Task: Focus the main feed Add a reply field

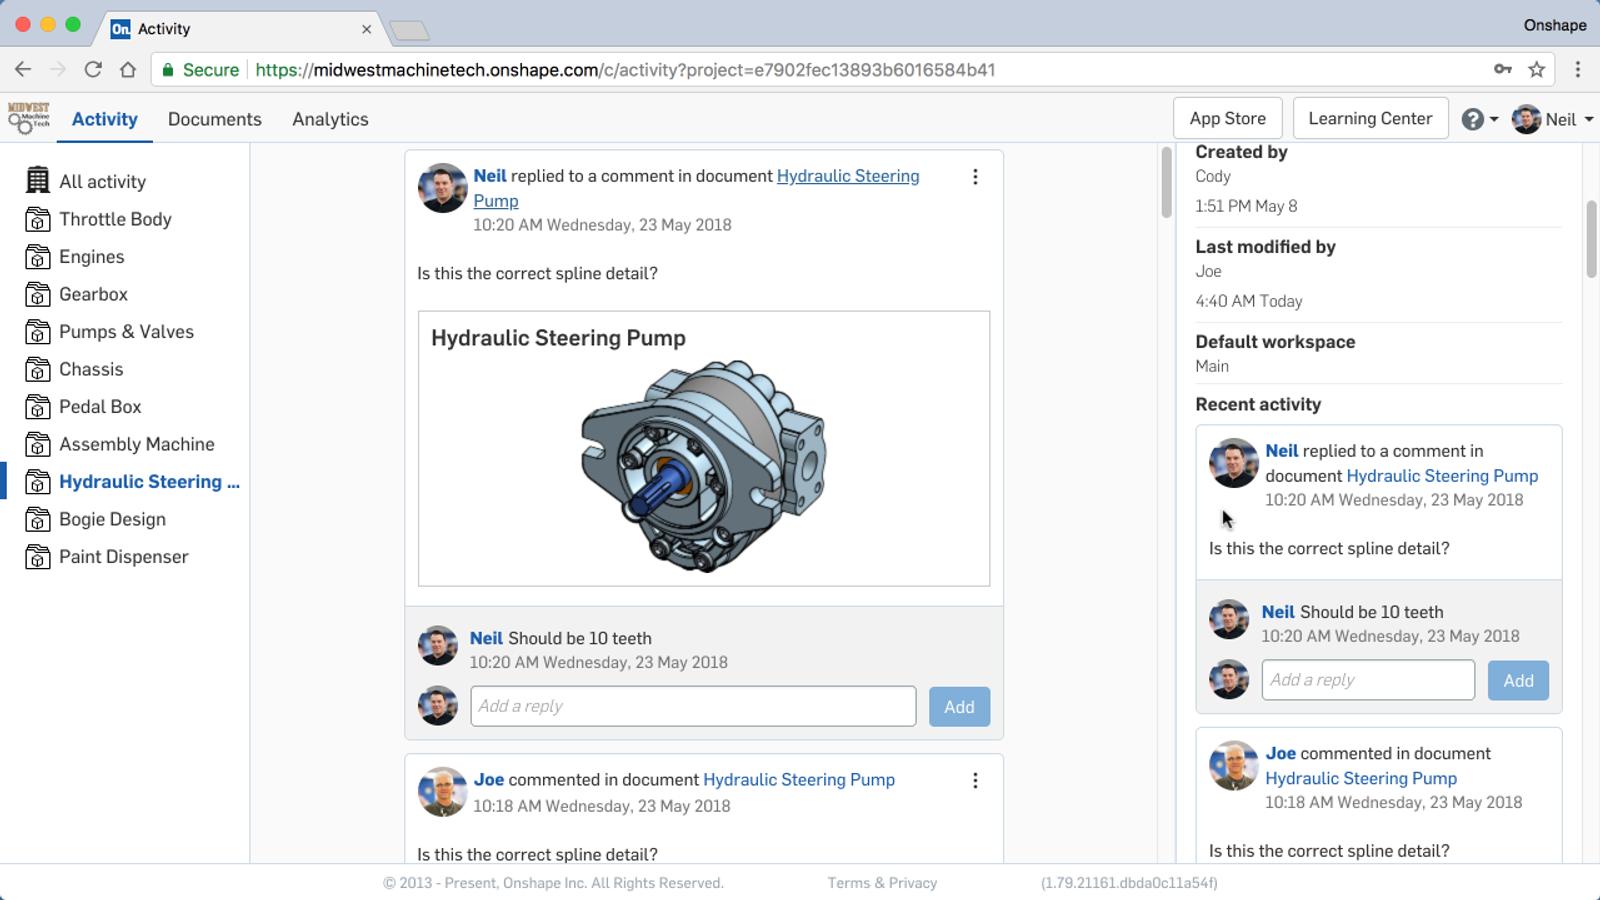Action: 693,706
